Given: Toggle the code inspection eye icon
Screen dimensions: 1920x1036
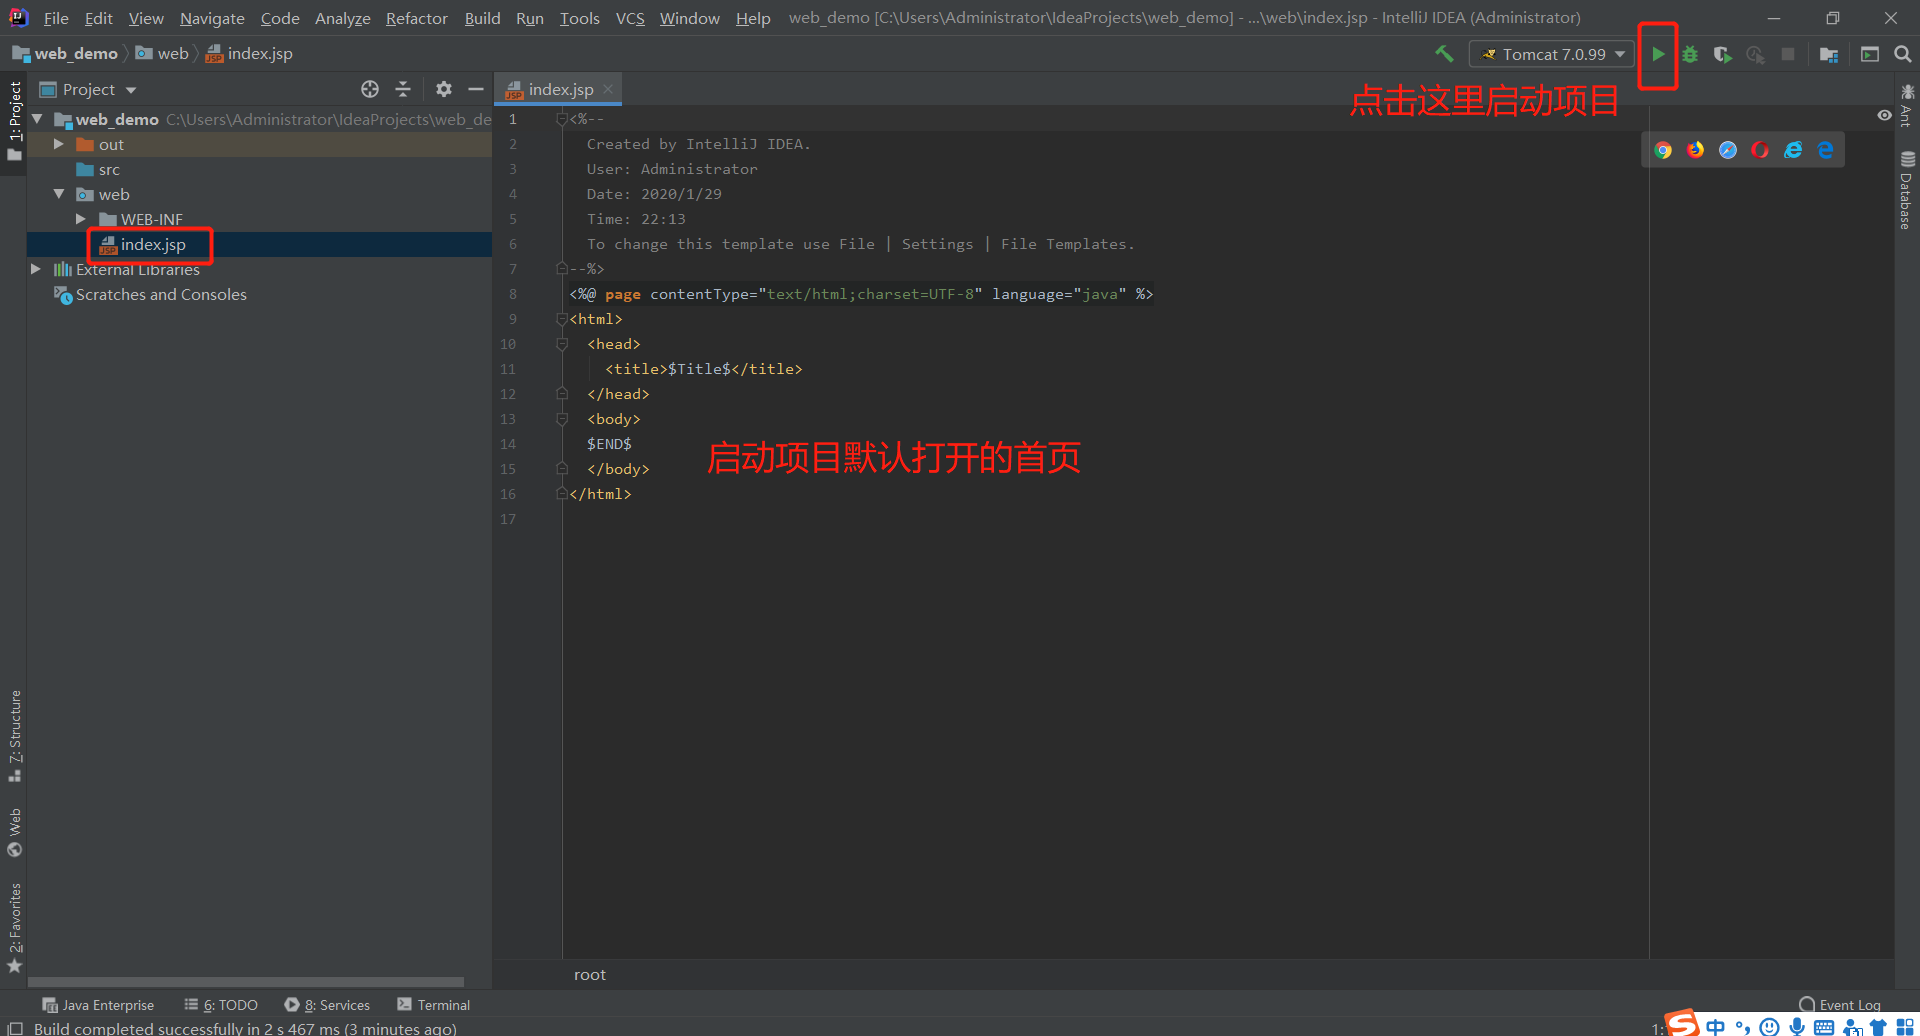Looking at the screenshot, I should click(x=1884, y=116).
